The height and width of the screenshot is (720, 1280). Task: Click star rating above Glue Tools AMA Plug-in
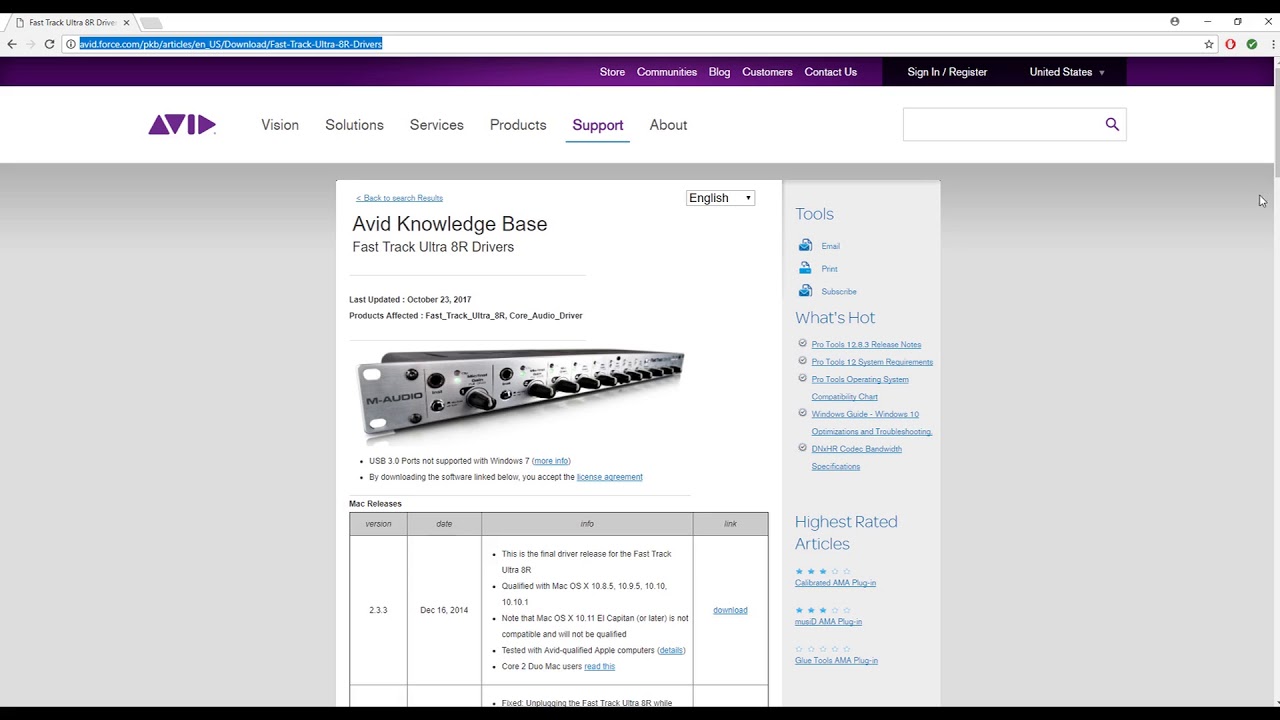click(x=823, y=648)
